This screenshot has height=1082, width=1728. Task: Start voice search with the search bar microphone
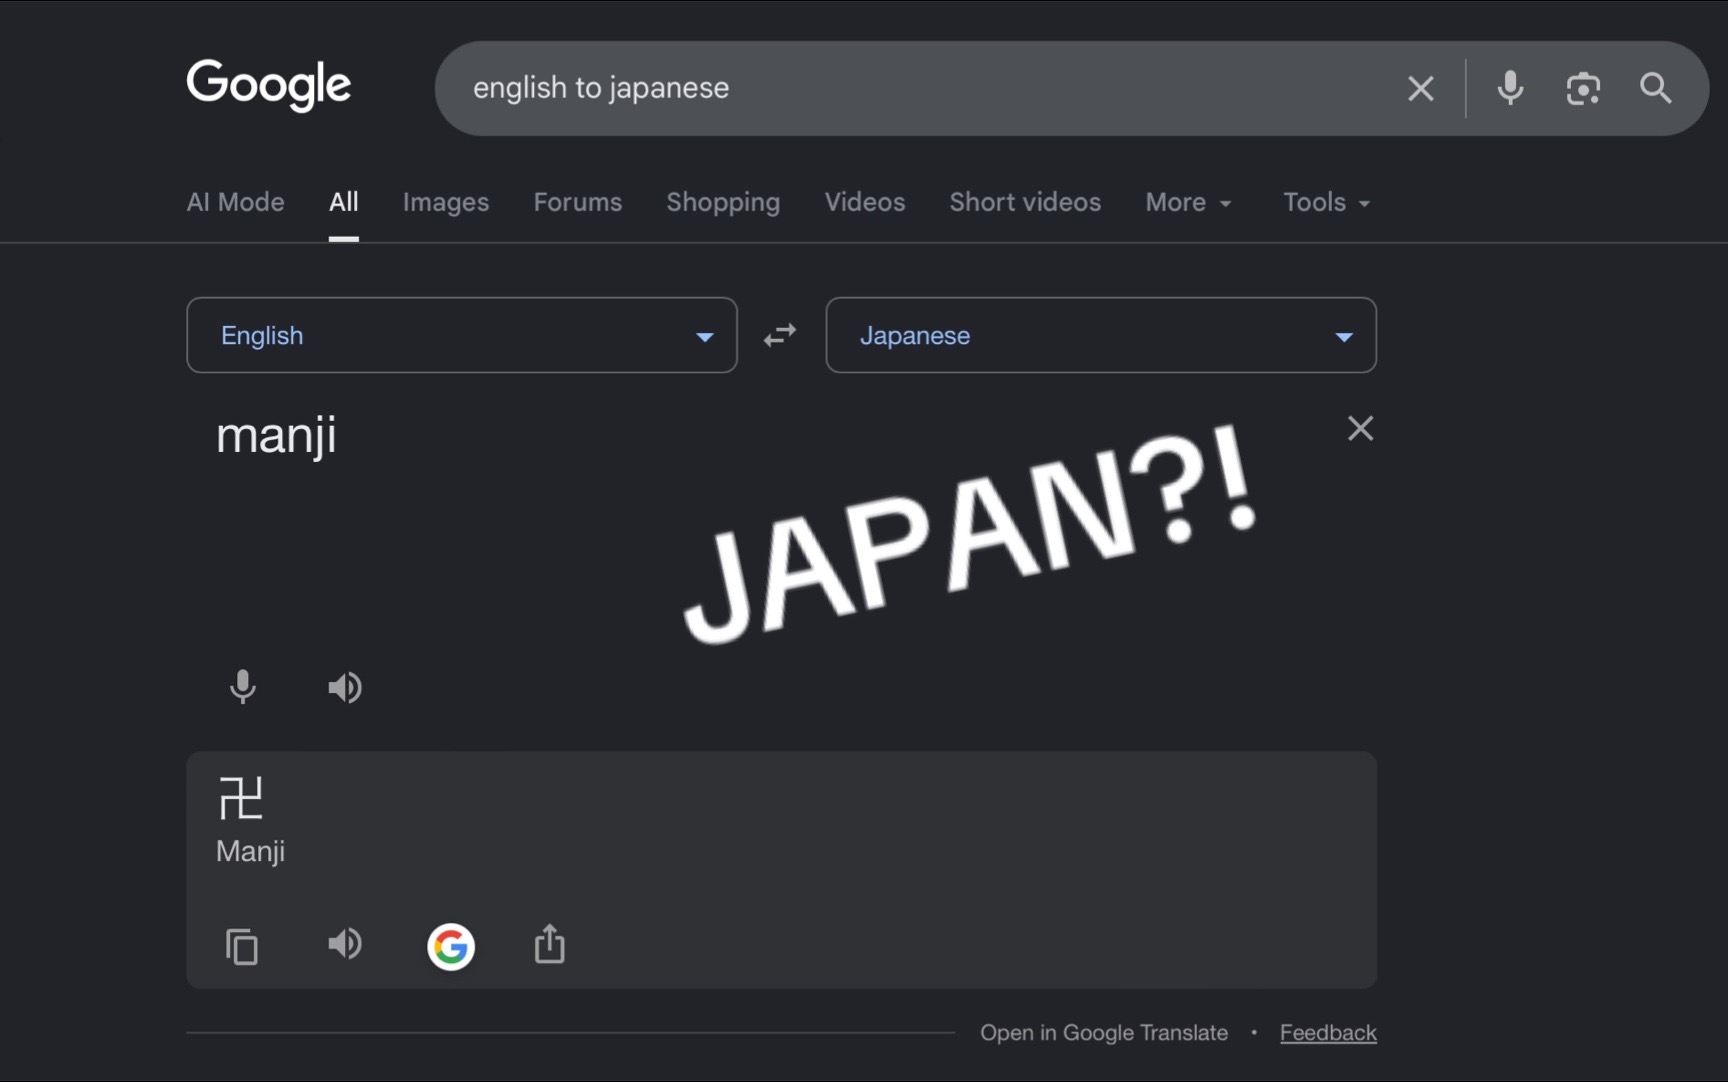coord(1510,88)
